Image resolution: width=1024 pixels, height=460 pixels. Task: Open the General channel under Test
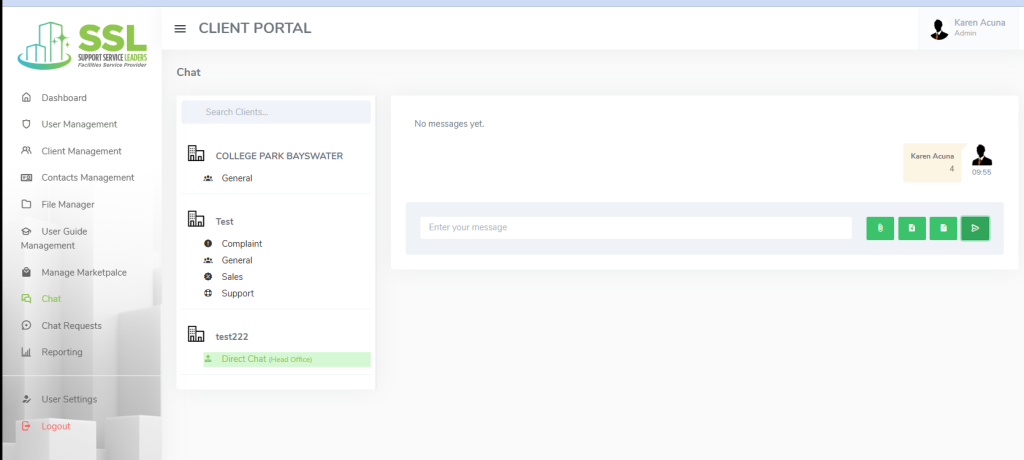click(236, 260)
